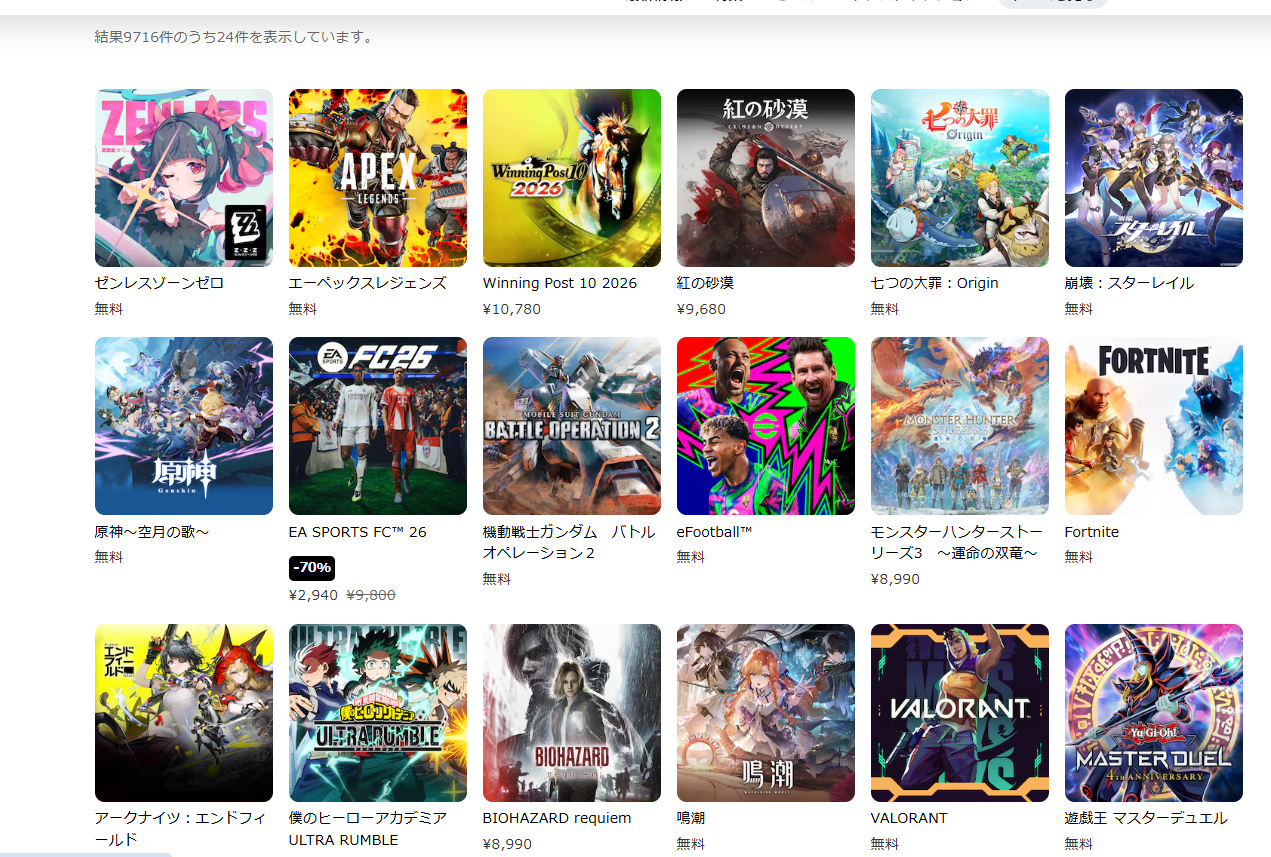Open the 崩壊：スターレイル cover art
1271x857 pixels.
click(x=1154, y=178)
